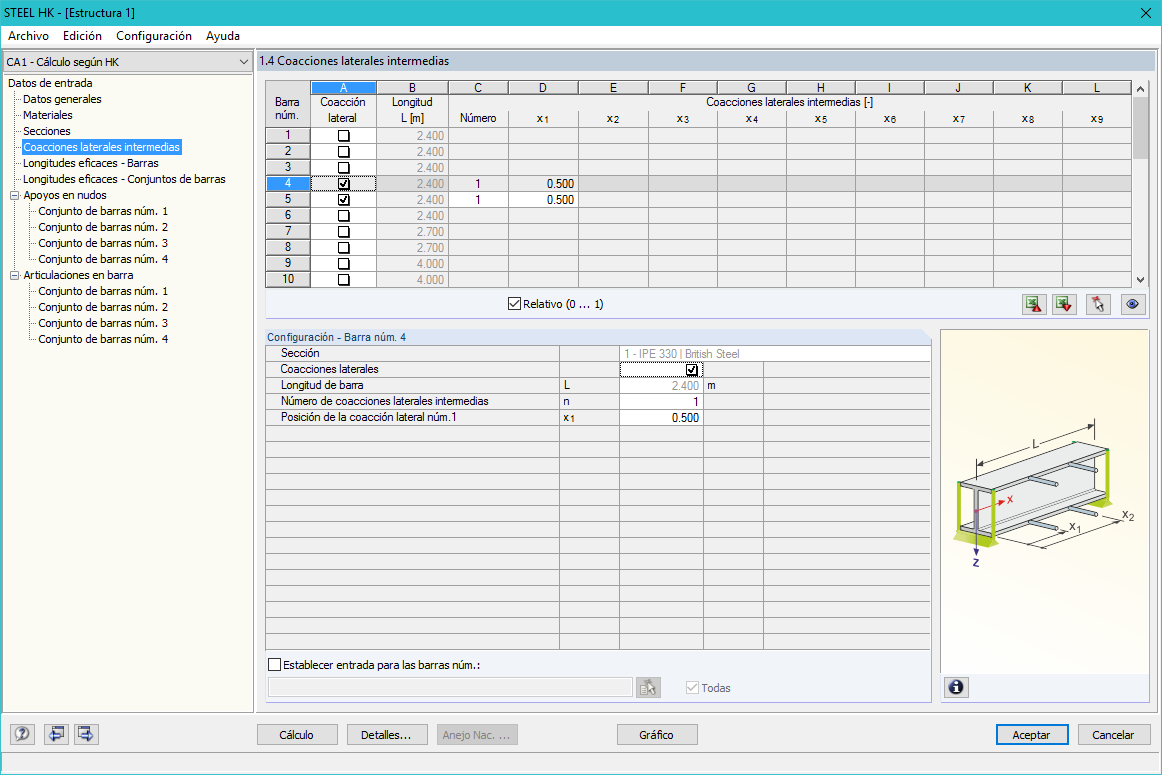Select row header for bar 10
1162x775 pixels.
tap(288, 279)
